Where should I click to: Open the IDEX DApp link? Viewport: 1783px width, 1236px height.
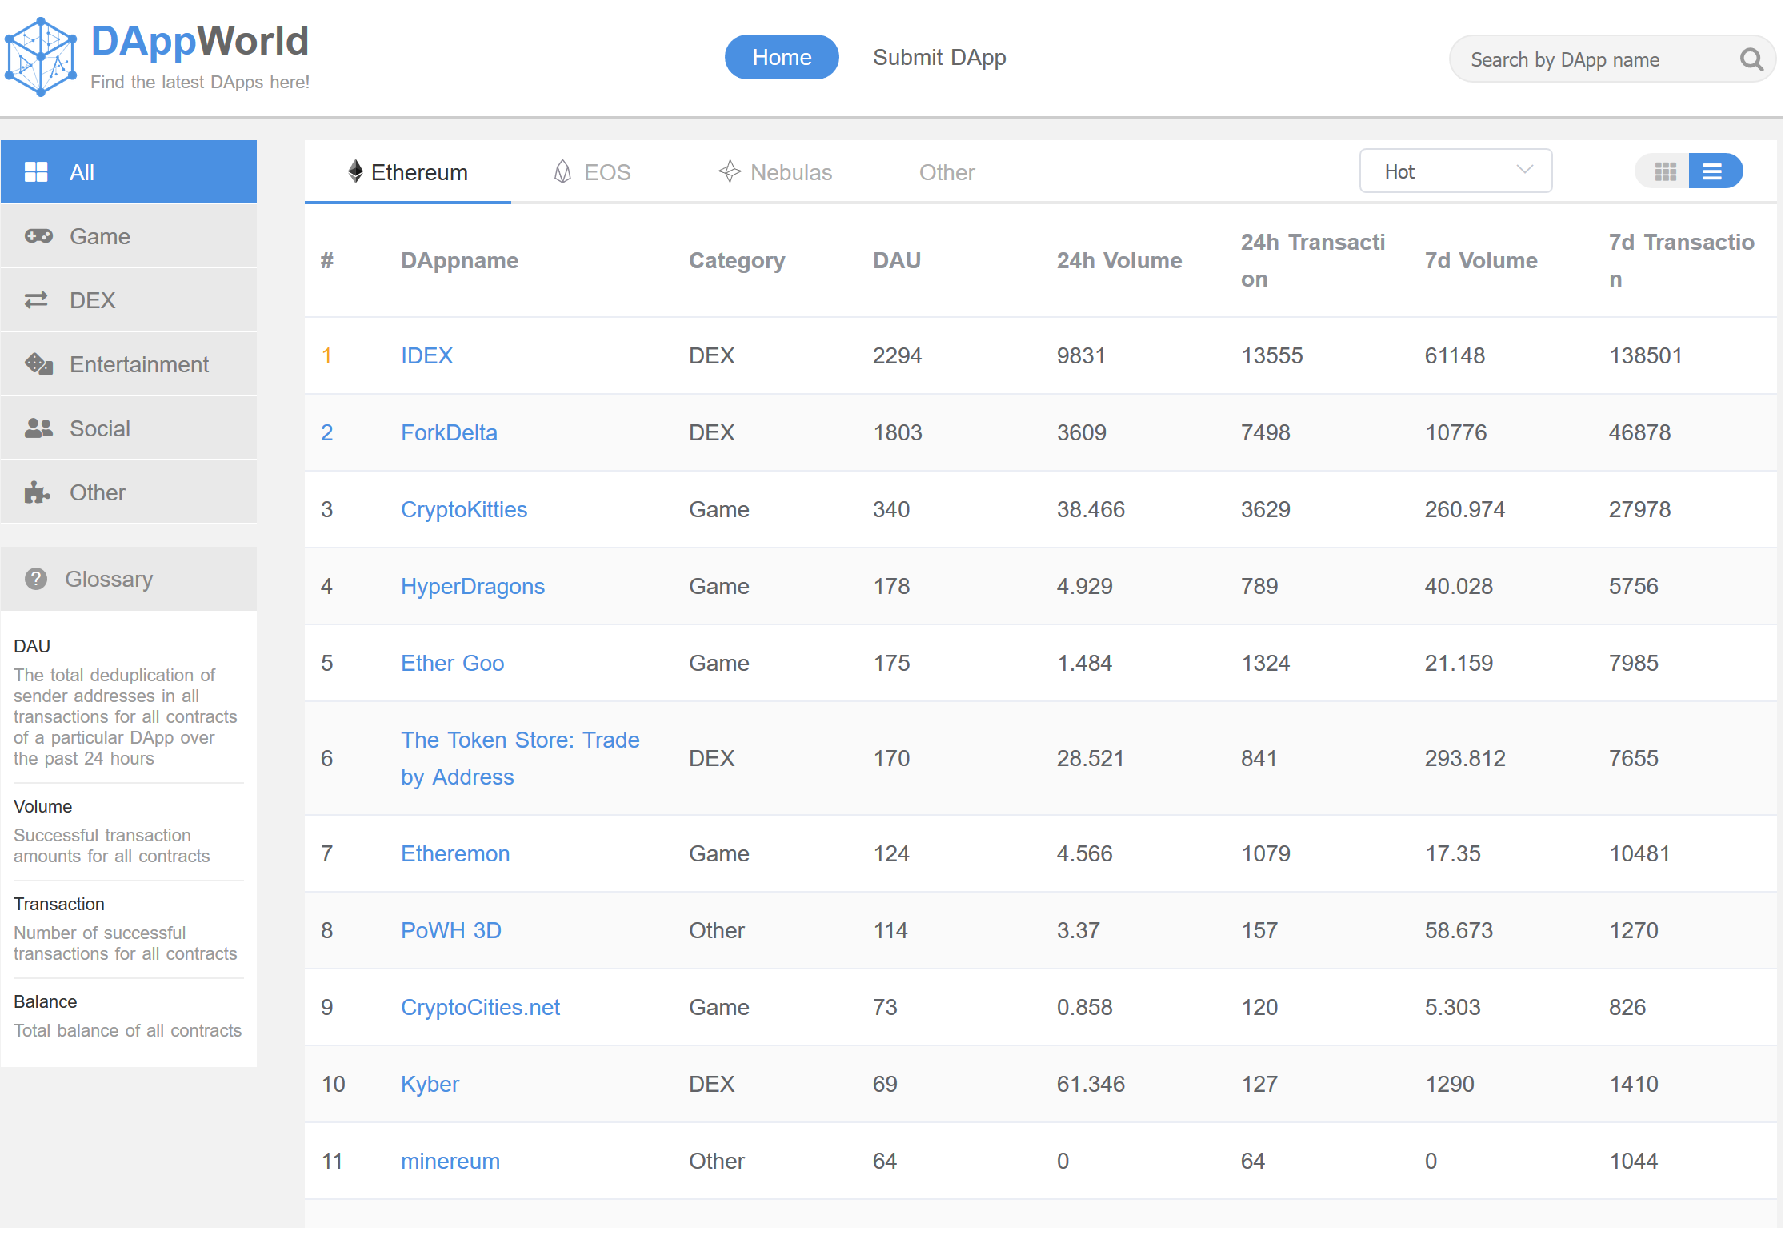click(426, 355)
